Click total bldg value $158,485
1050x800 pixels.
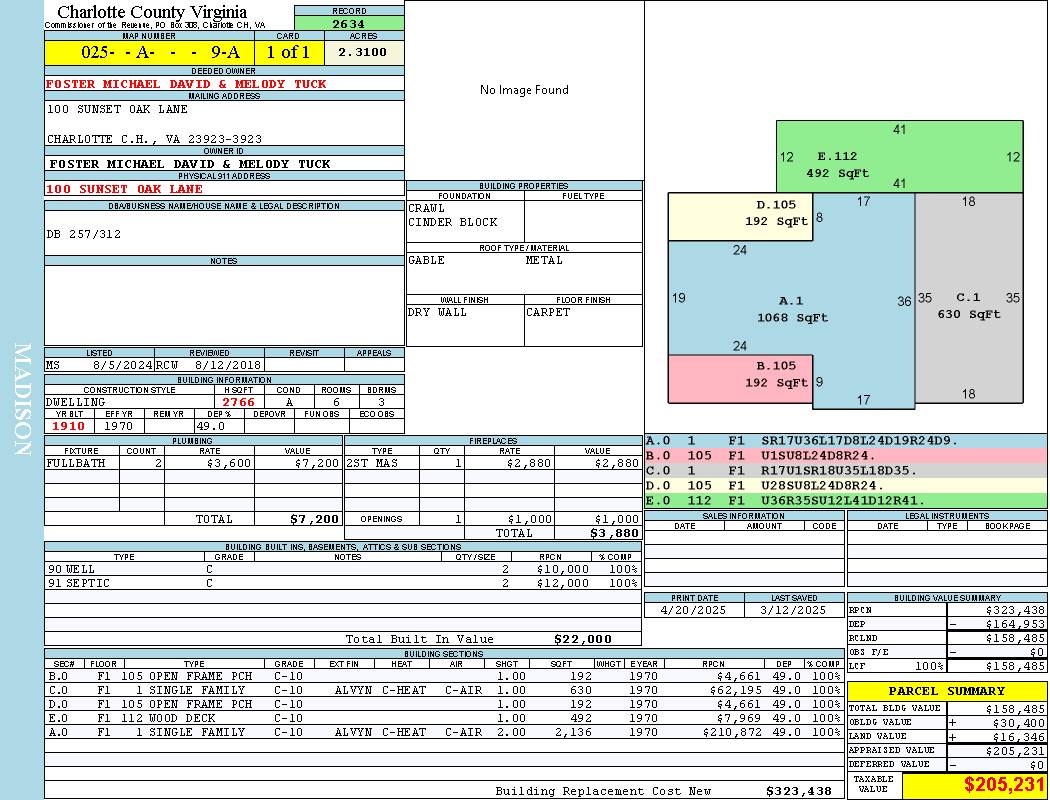(1015, 709)
